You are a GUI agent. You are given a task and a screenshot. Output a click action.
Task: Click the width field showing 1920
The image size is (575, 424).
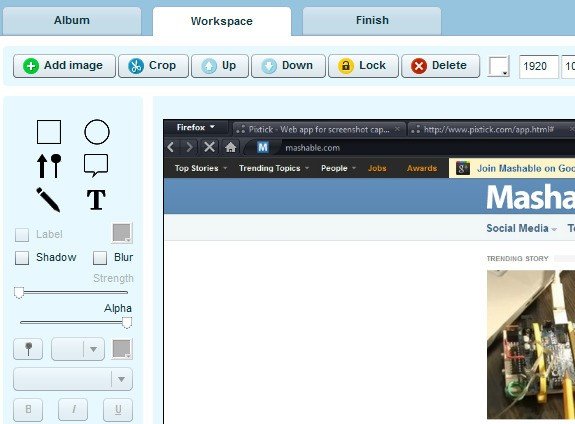(539, 66)
